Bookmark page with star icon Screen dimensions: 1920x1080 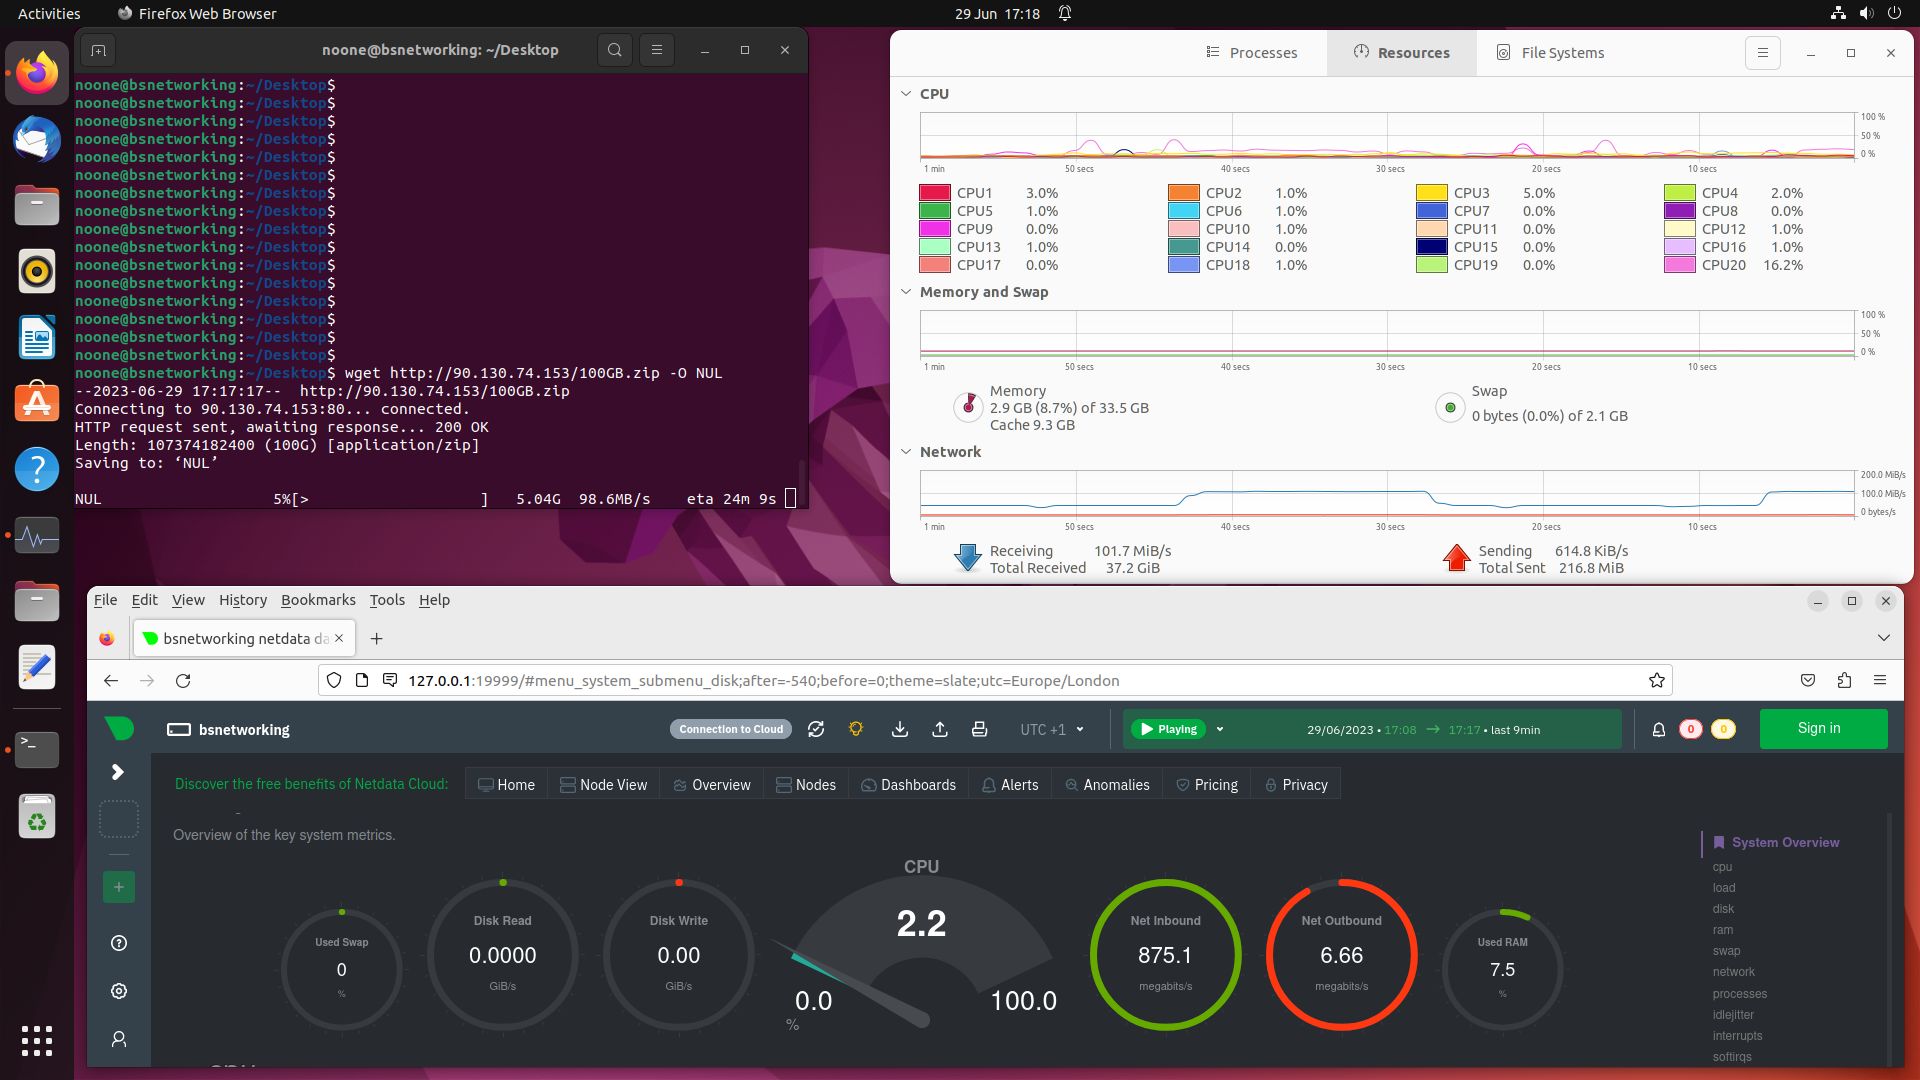1657,681
